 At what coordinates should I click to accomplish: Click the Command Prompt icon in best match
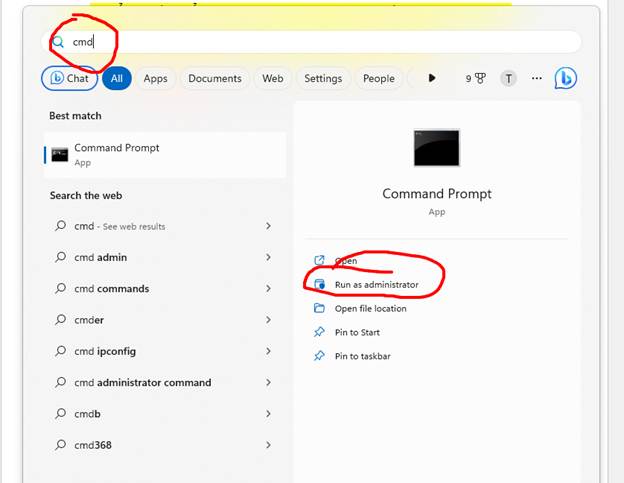tap(60, 155)
